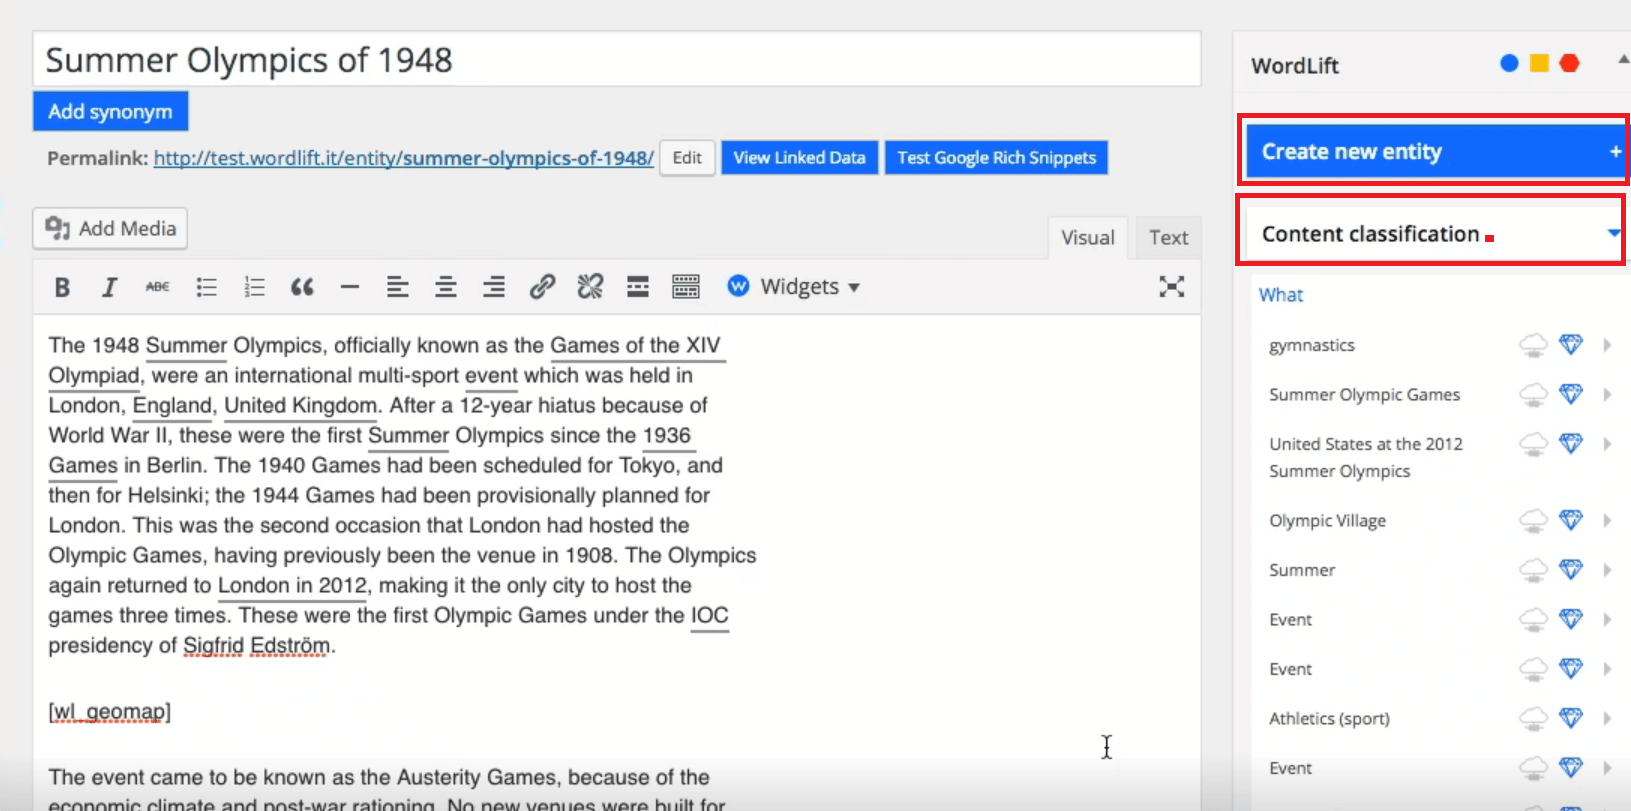1631x811 pixels.
Task: Expand the Summer Olympic Games entity arrow
Action: pos(1607,395)
